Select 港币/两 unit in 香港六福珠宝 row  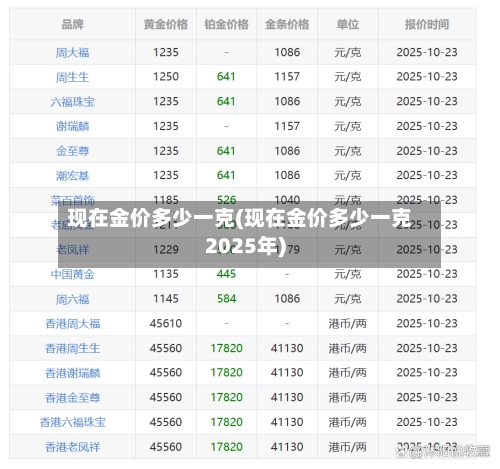pyautogui.click(x=348, y=422)
